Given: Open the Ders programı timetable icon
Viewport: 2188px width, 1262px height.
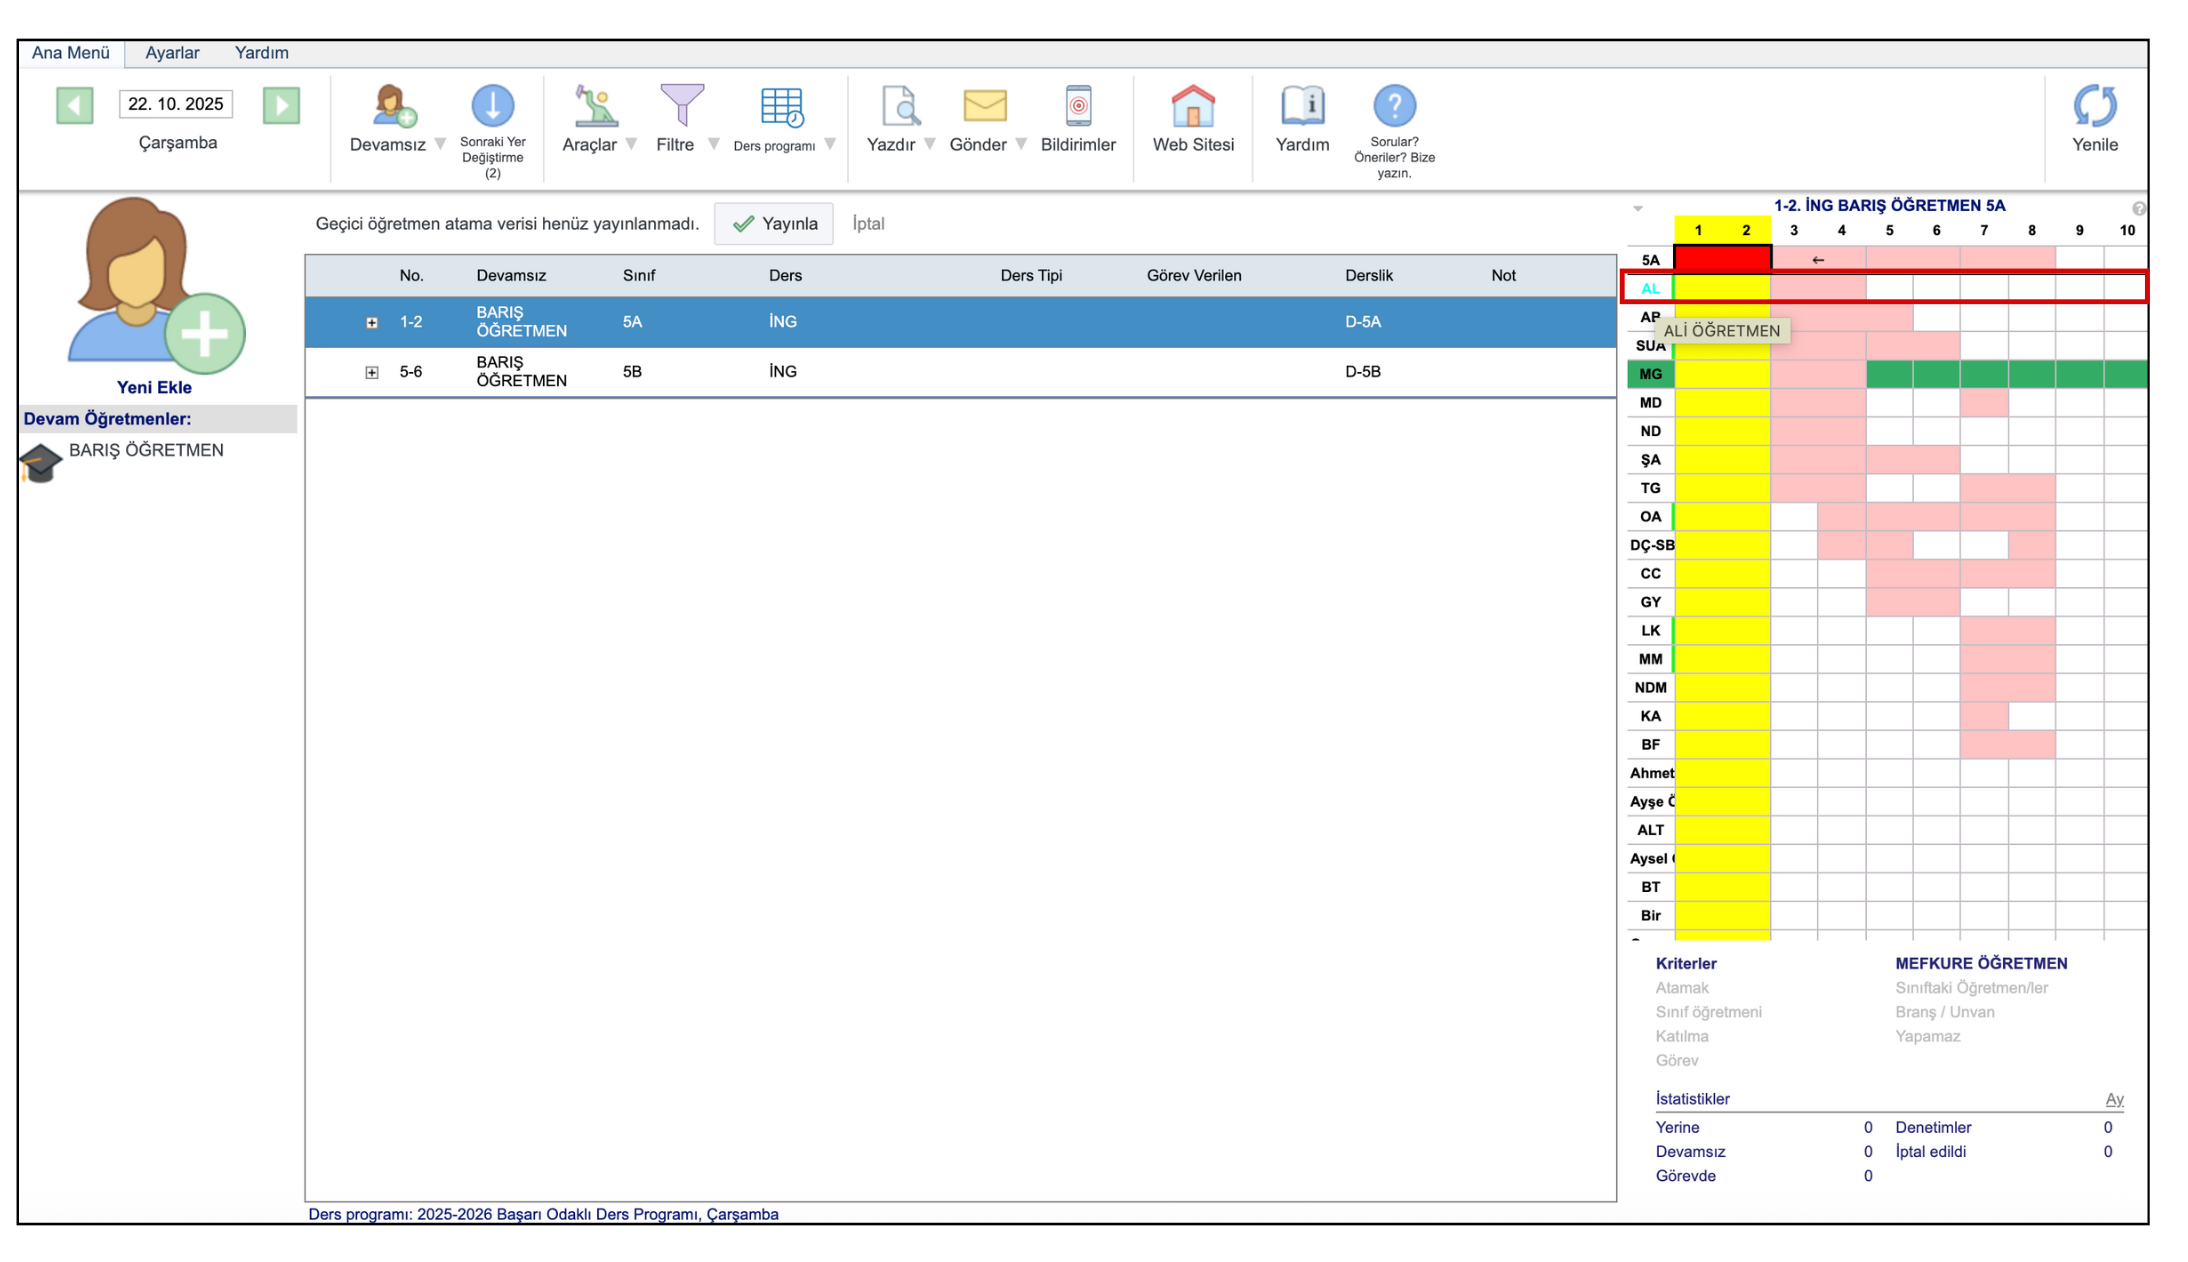Looking at the screenshot, I should pyautogui.click(x=781, y=106).
